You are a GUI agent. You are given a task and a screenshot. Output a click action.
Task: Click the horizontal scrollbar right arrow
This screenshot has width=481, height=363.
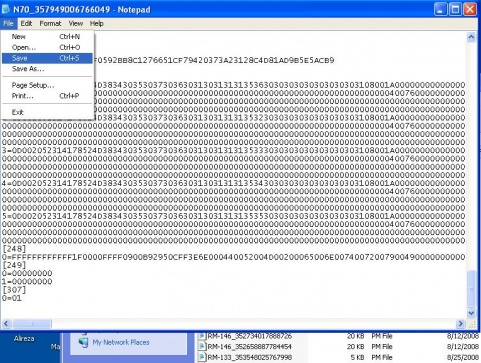(460, 323)
